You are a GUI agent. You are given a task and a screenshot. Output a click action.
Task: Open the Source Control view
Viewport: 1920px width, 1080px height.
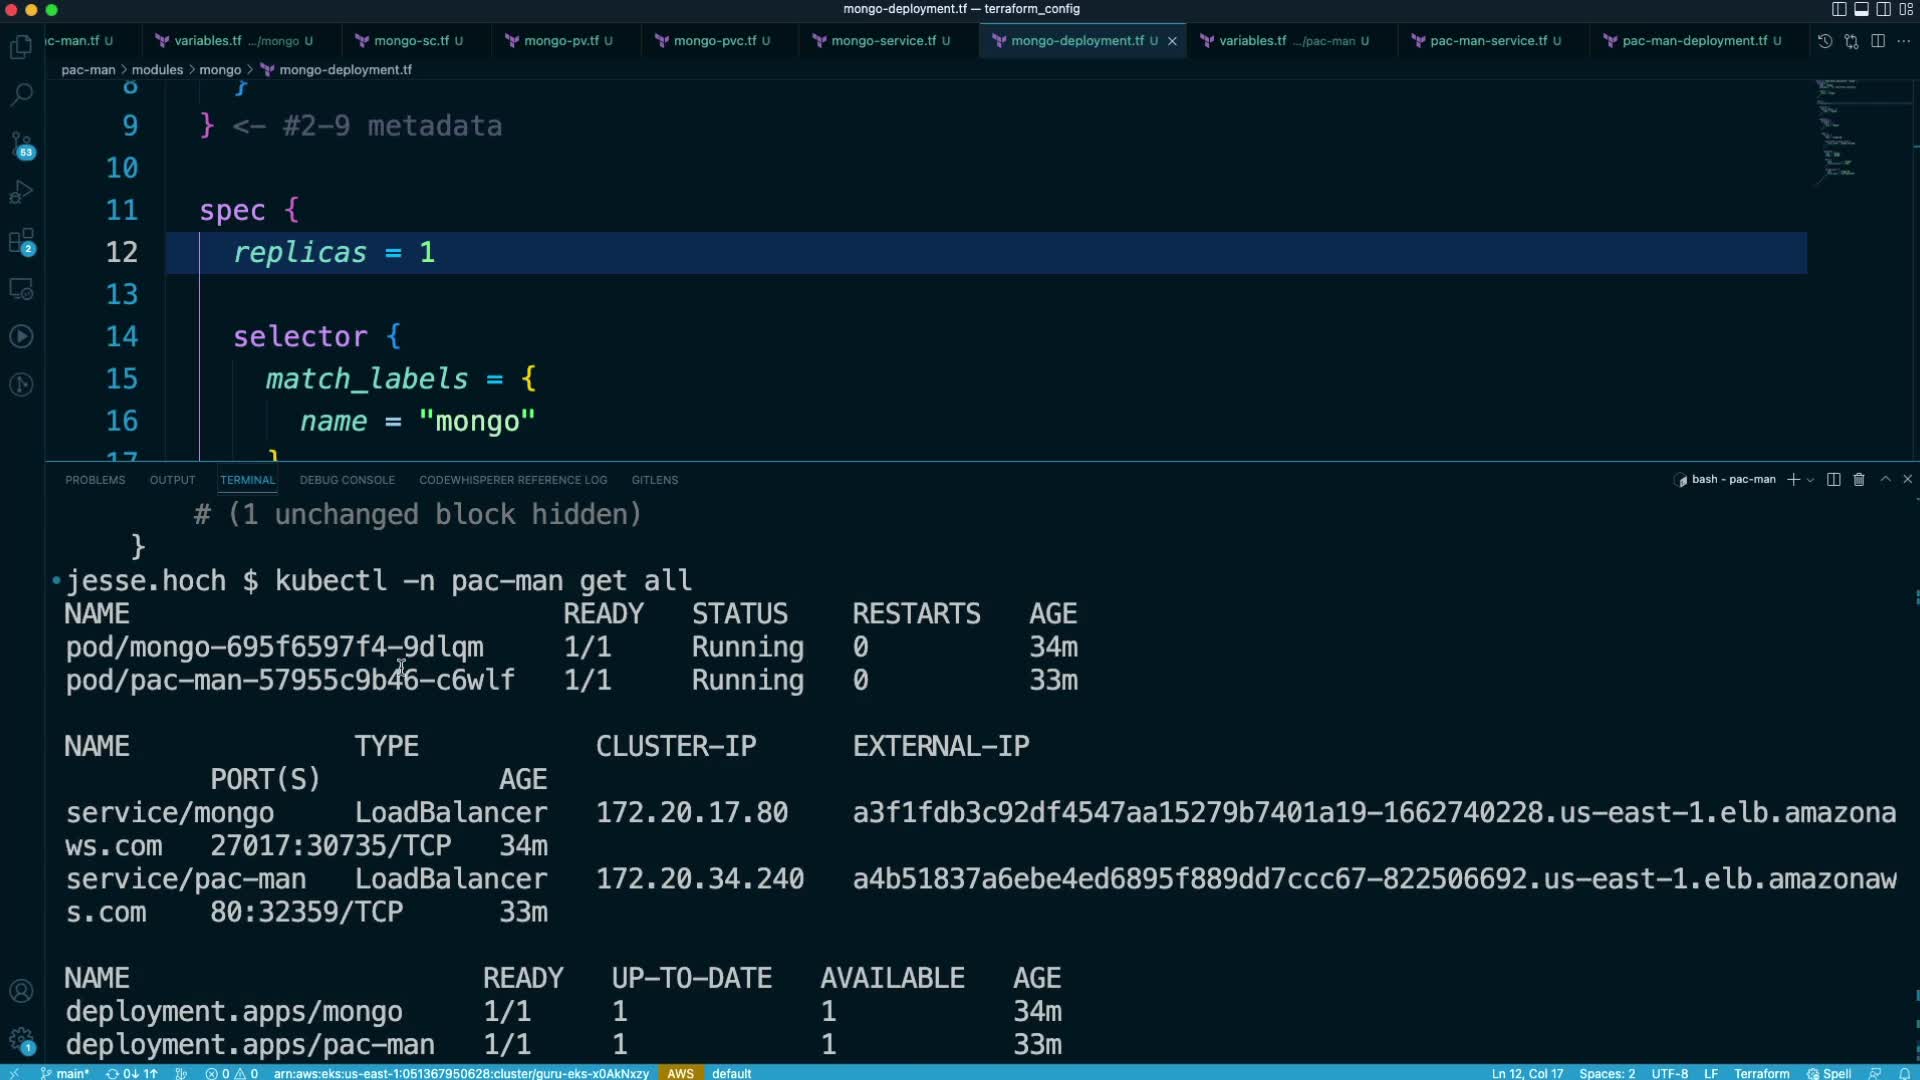tap(21, 143)
